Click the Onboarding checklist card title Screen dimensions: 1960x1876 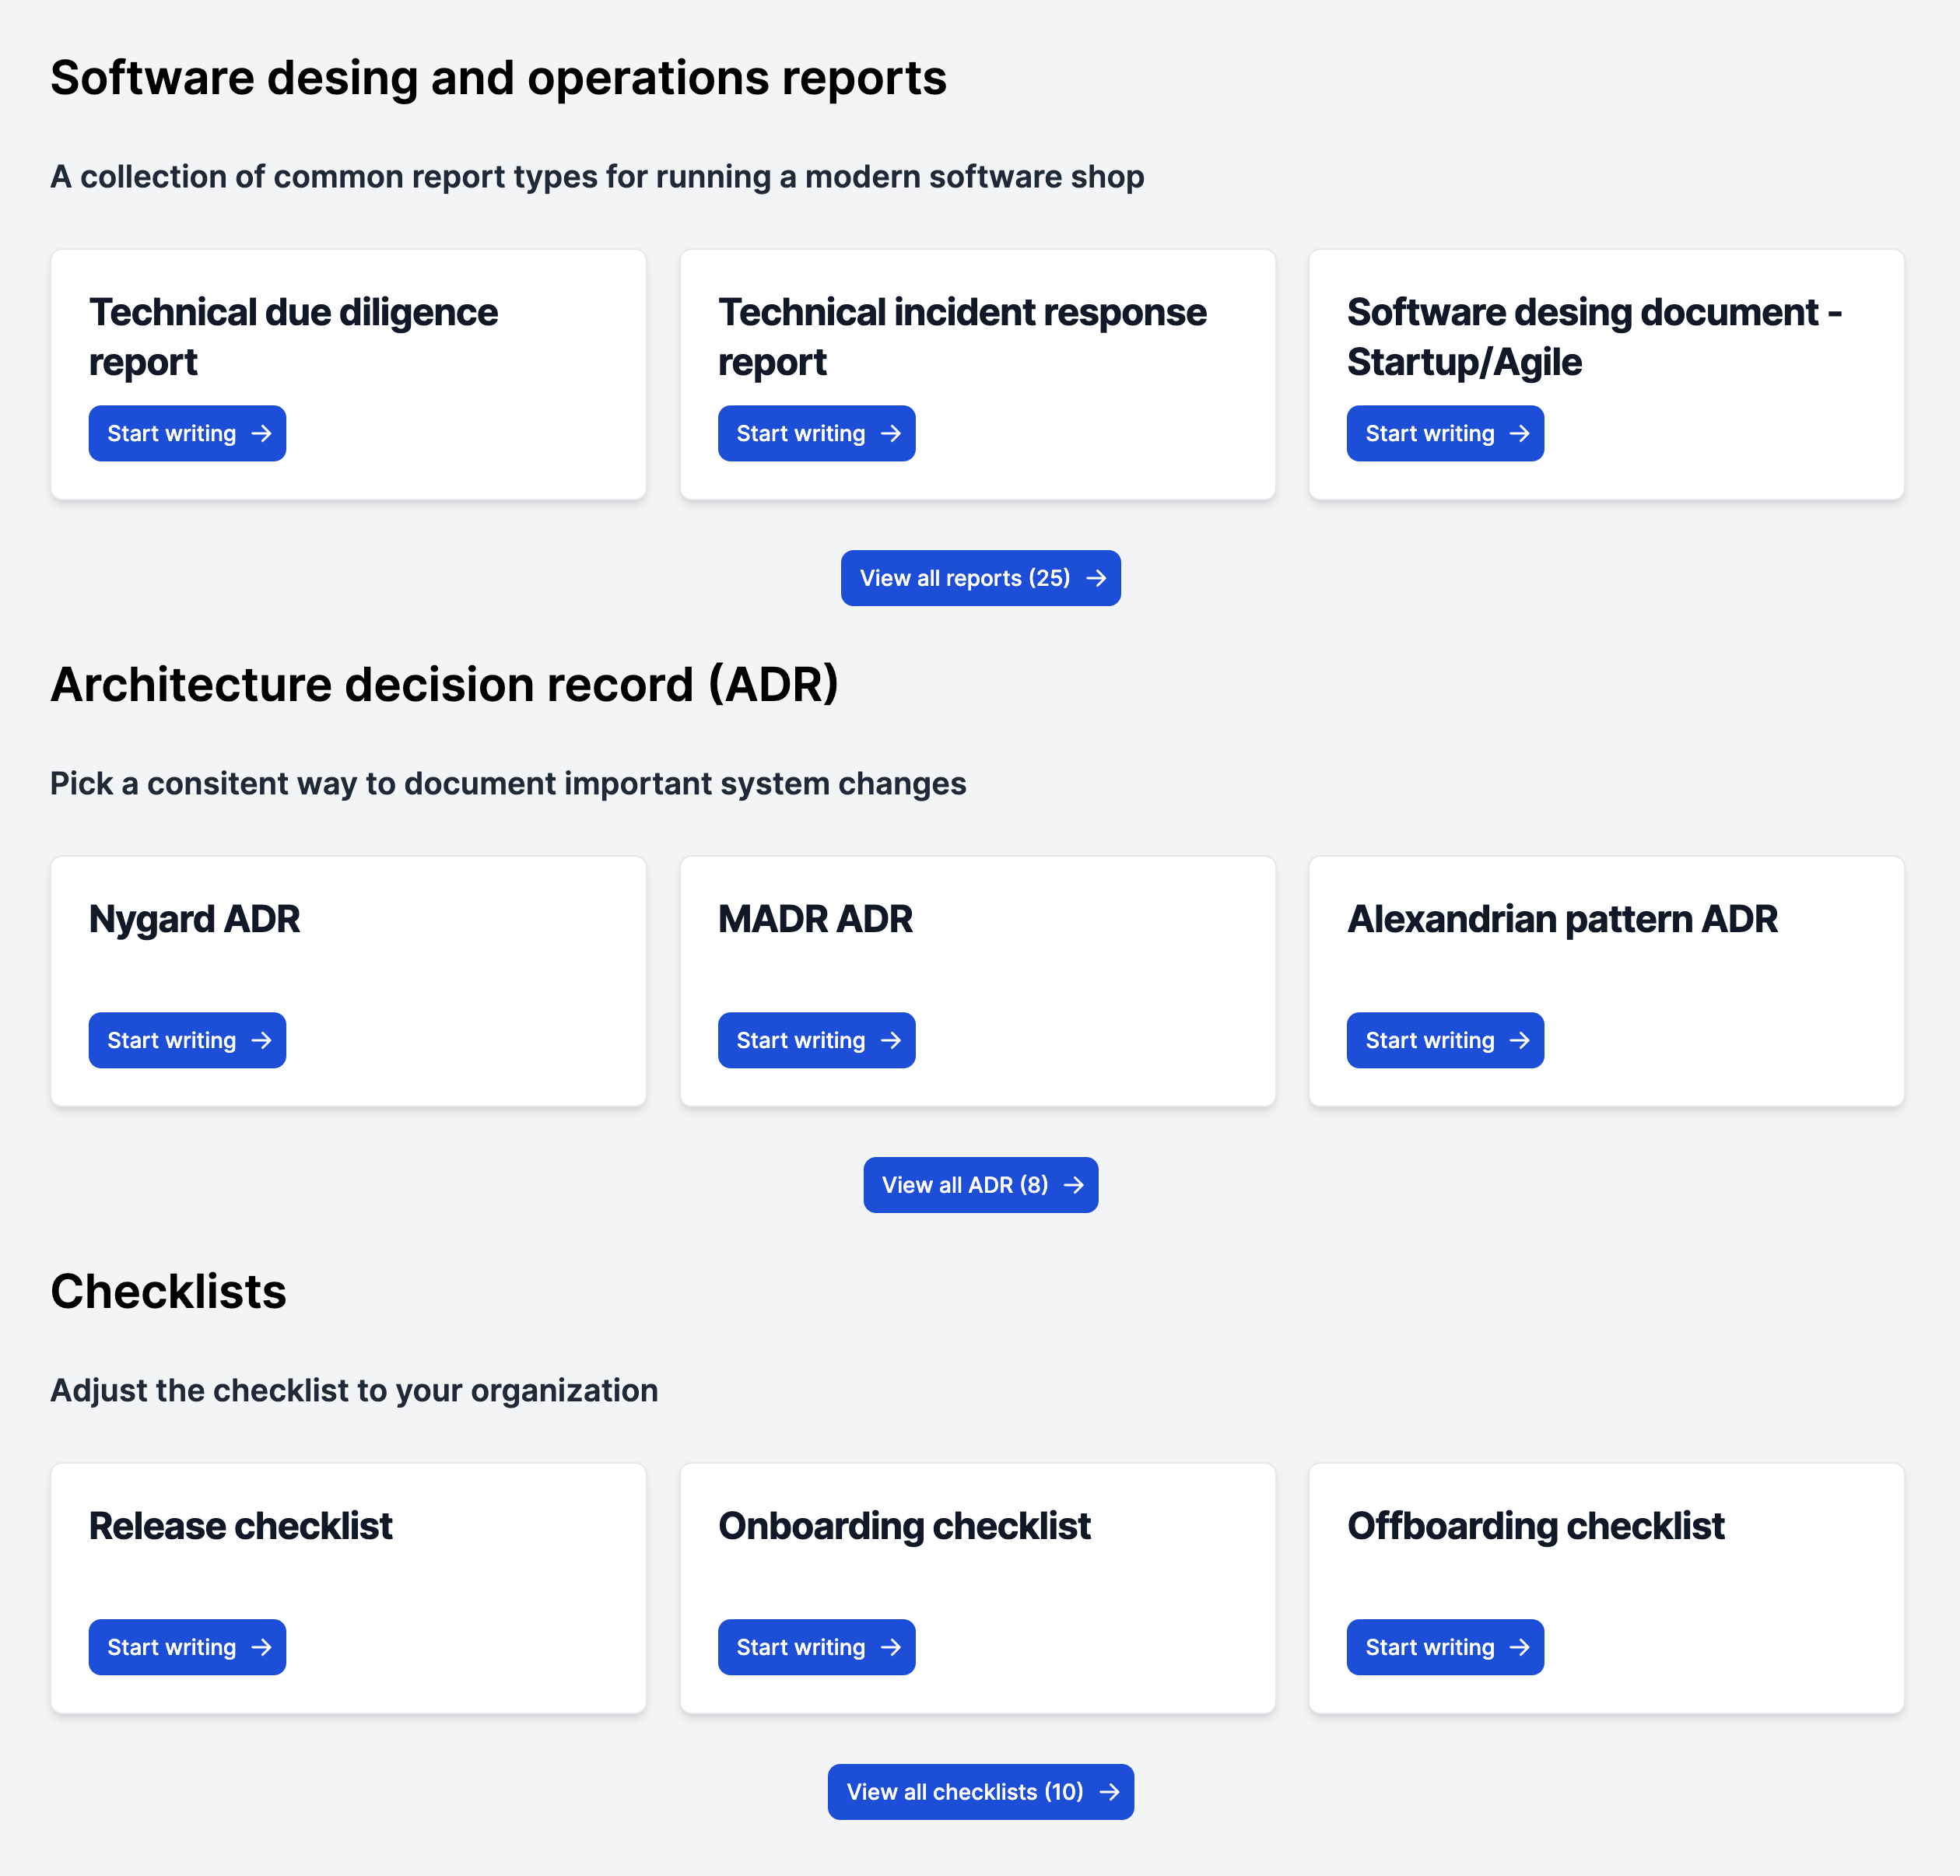[904, 1526]
